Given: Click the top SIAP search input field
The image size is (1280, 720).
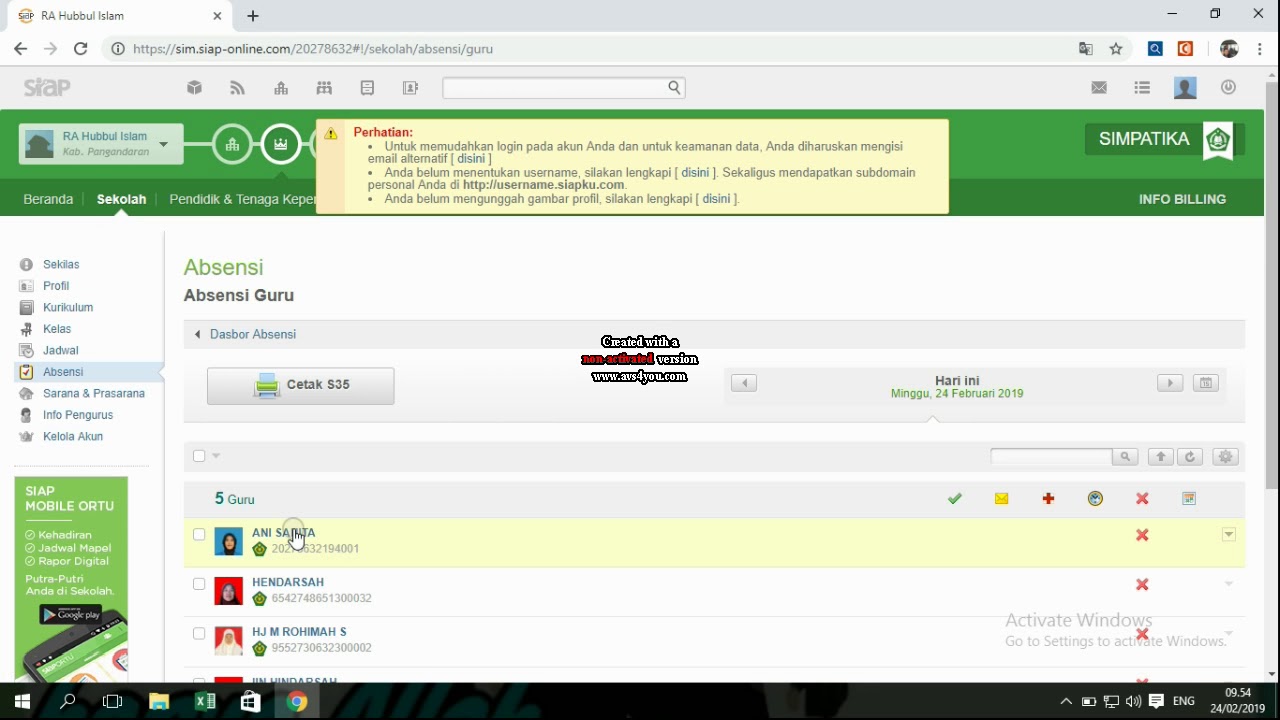Looking at the screenshot, I should click(x=554, y=88).
